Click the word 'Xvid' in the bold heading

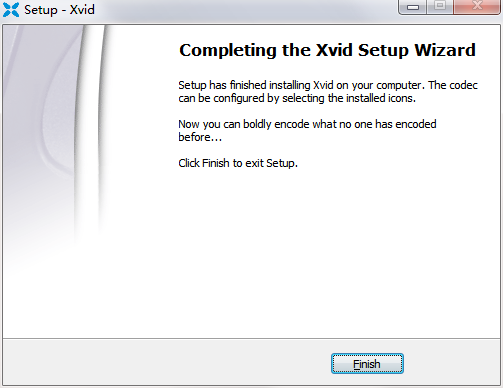334,50
